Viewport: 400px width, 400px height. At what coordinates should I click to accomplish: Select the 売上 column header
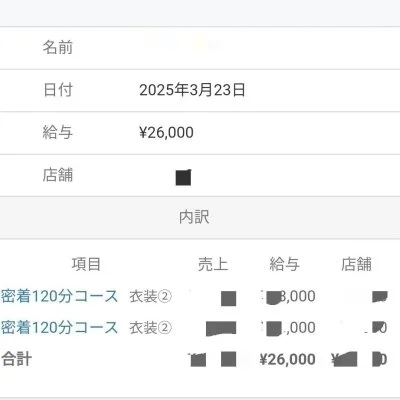point(213,264)
